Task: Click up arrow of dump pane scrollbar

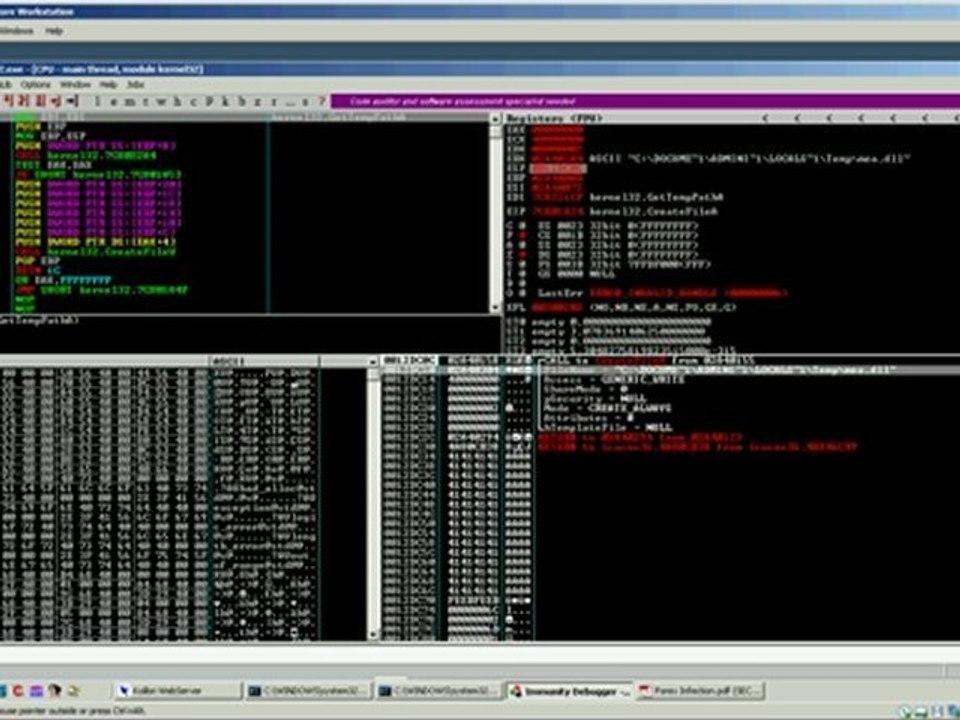Action: point(373,362)
